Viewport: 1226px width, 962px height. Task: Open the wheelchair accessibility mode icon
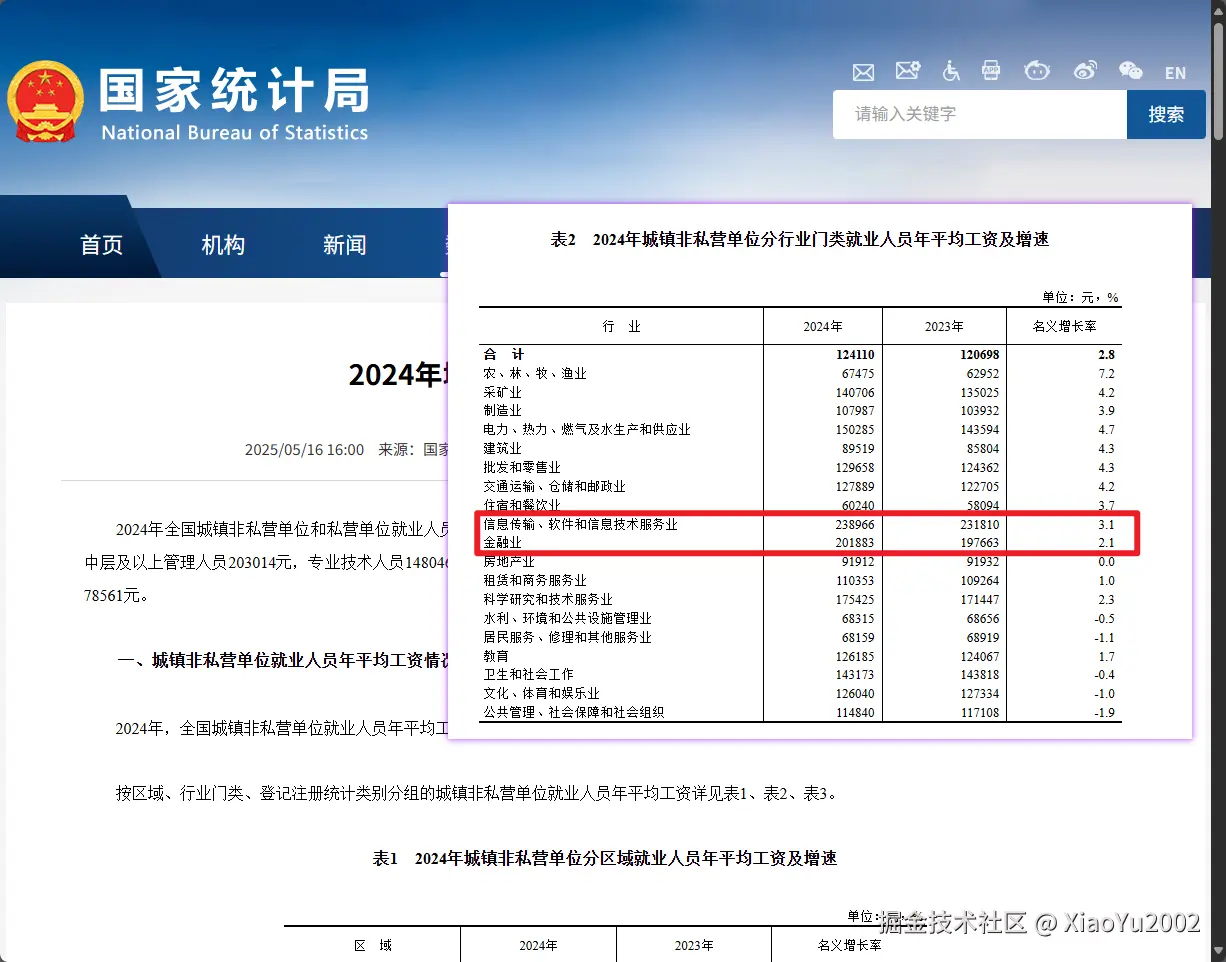pos(951,71)
